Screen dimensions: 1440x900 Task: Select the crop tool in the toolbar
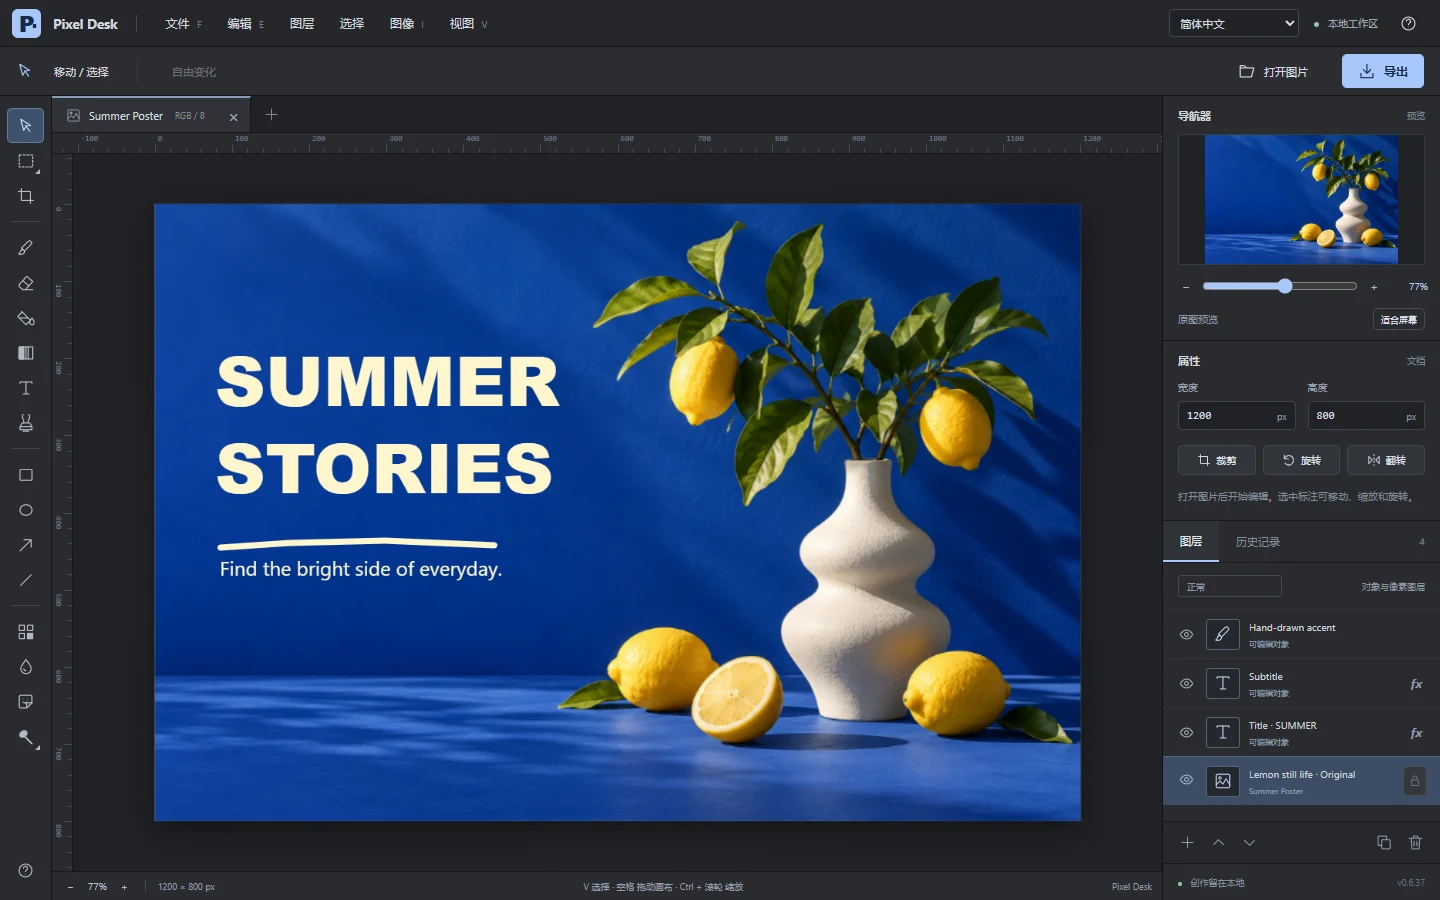(x=26, y=196)
